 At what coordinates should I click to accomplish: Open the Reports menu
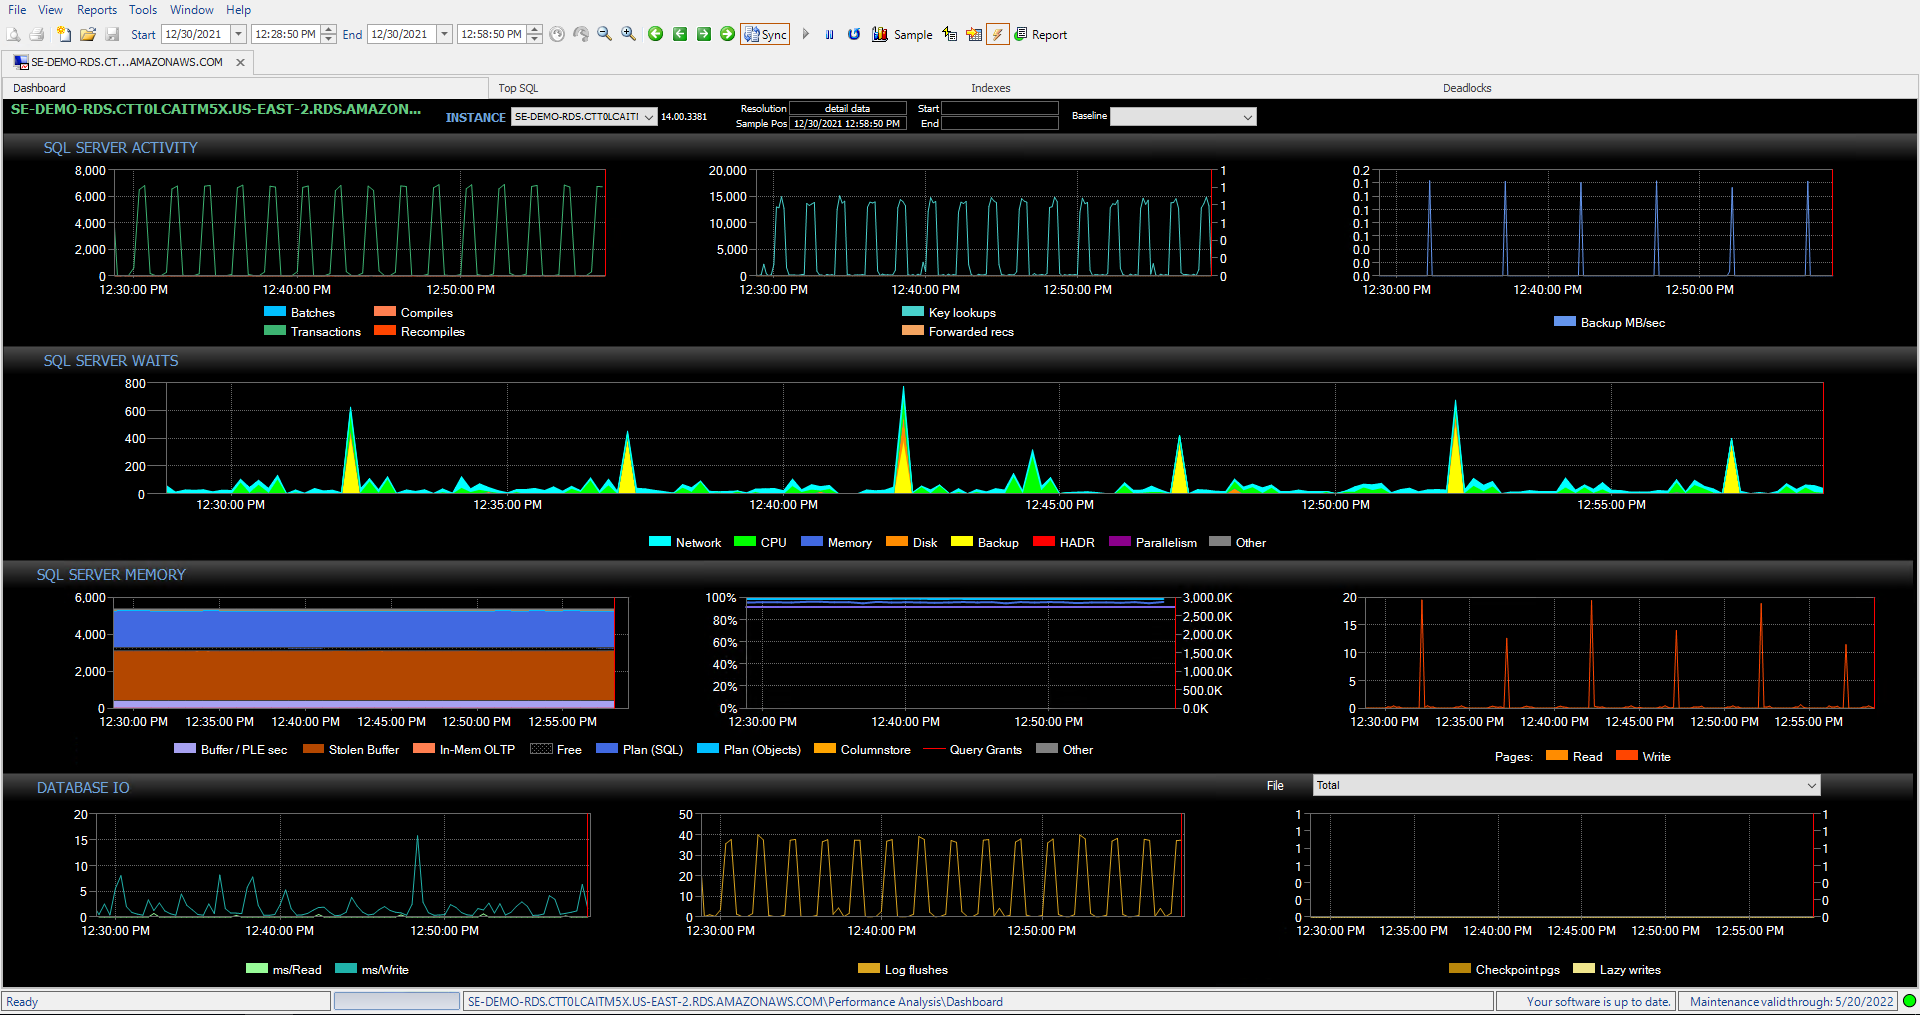click(96, 9)
